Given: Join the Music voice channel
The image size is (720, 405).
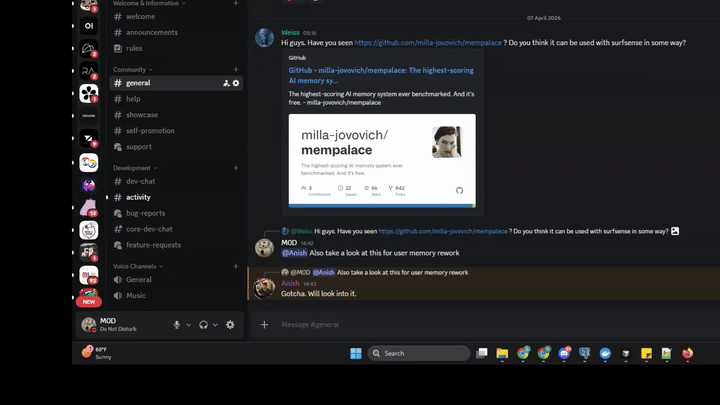Looking at the screenshot, I should coord(136,295).
